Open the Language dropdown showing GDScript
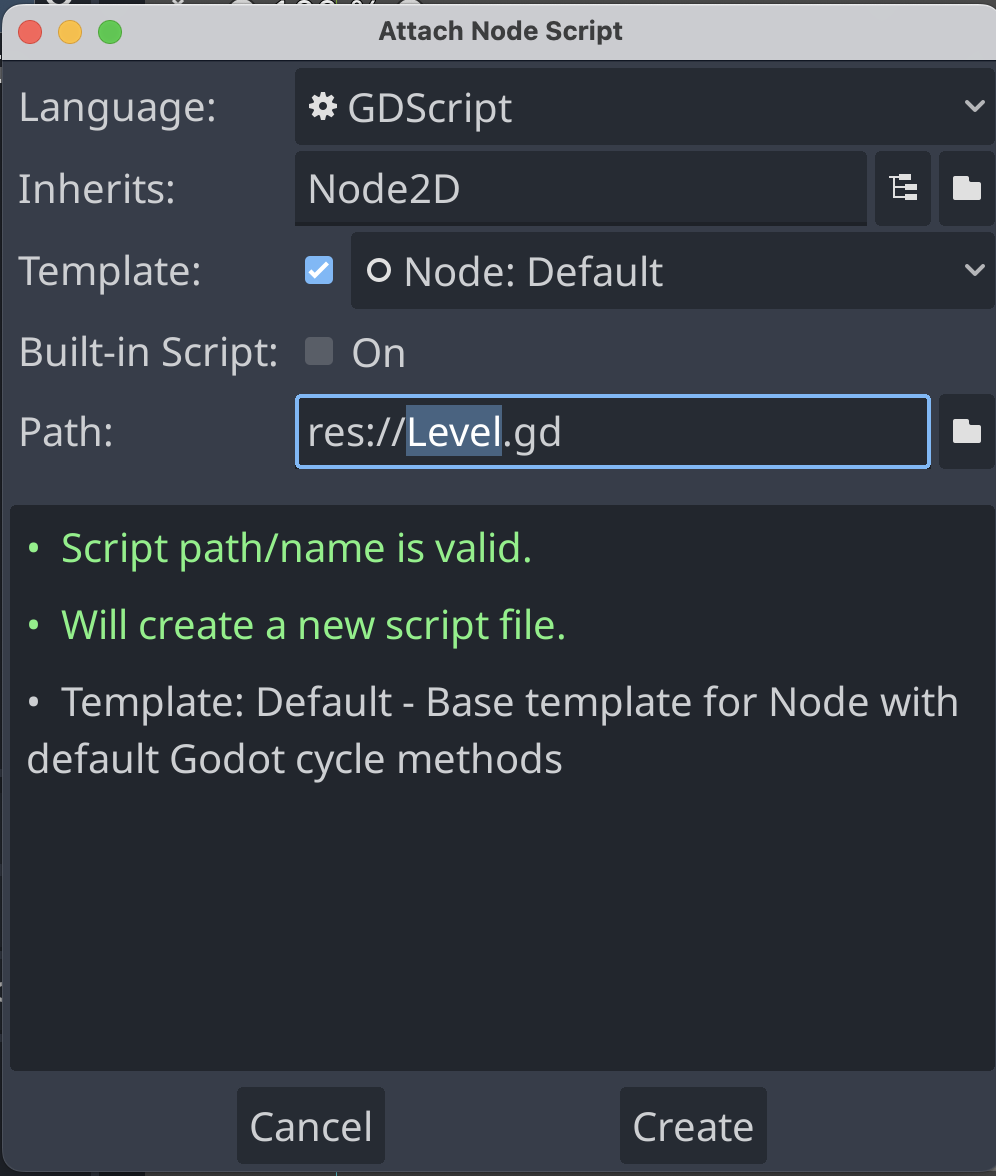996x1176 pixels. pyautogui.click(x=645, y=106)
